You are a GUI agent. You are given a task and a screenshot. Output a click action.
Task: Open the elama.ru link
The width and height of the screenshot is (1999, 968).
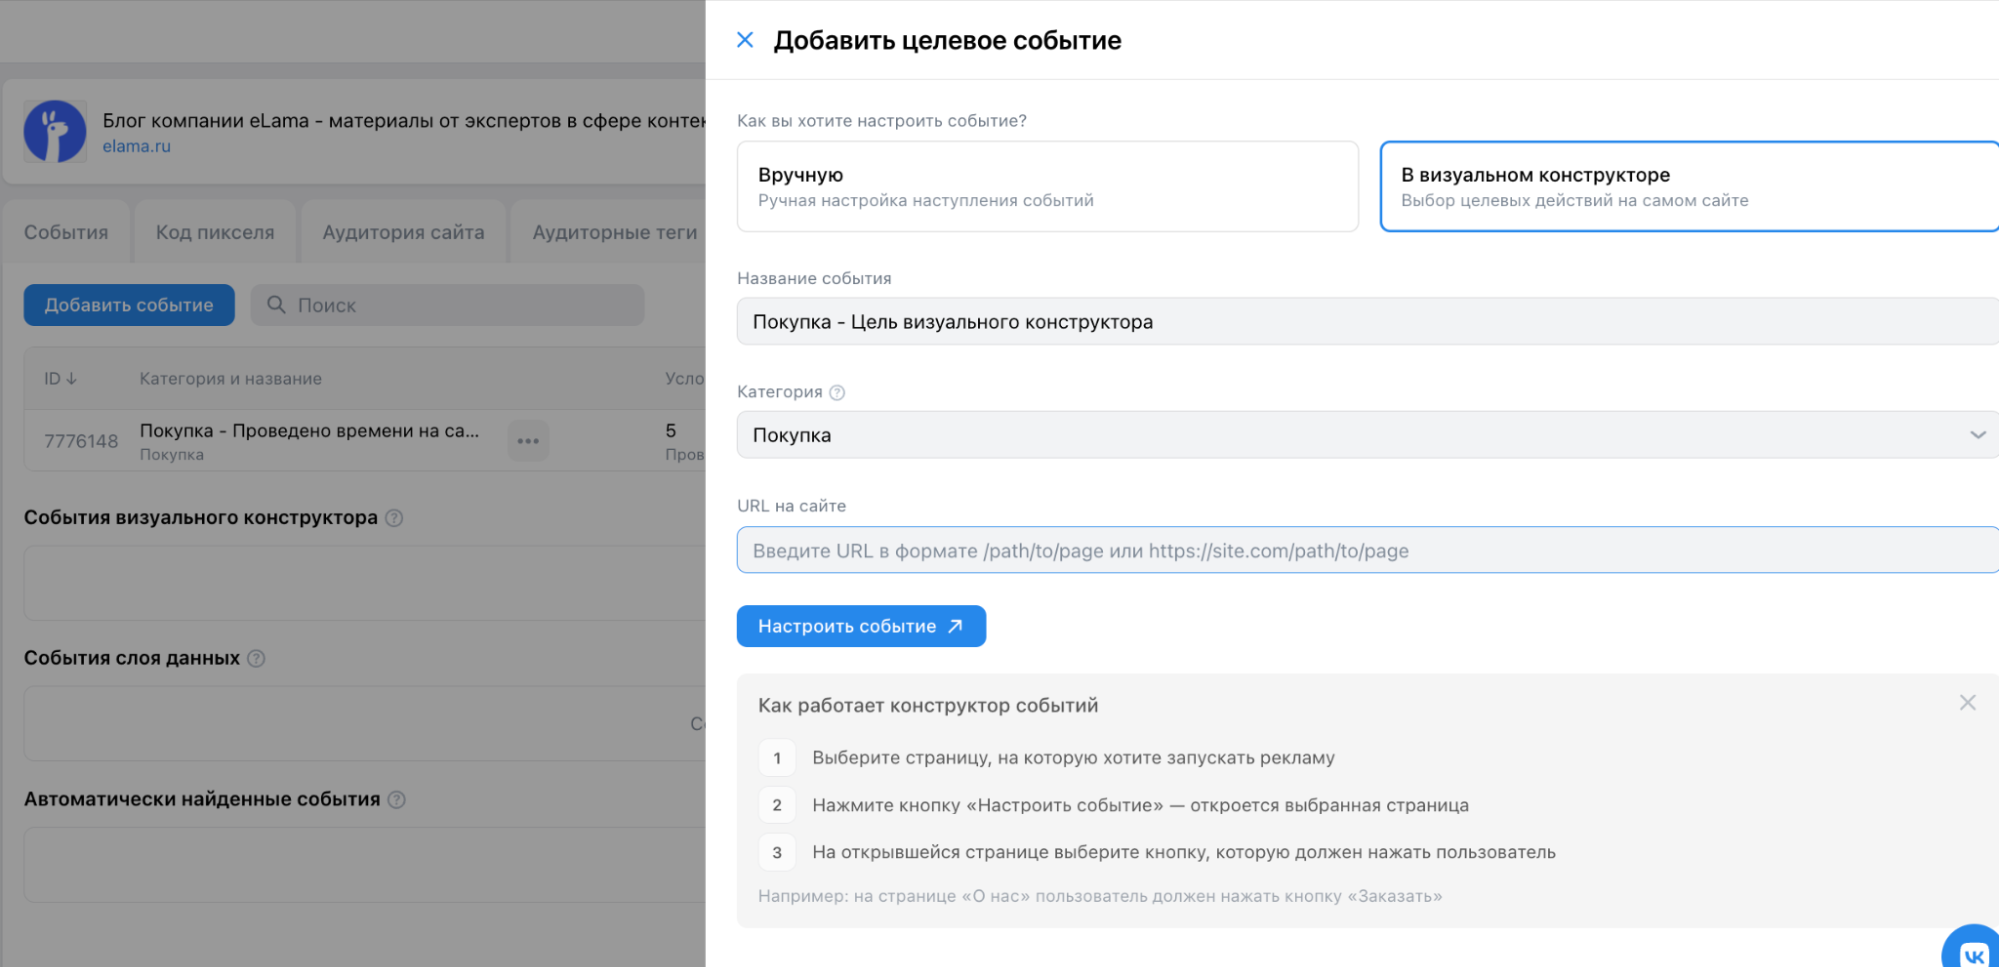pyautogui.click(x=135, y=145)
